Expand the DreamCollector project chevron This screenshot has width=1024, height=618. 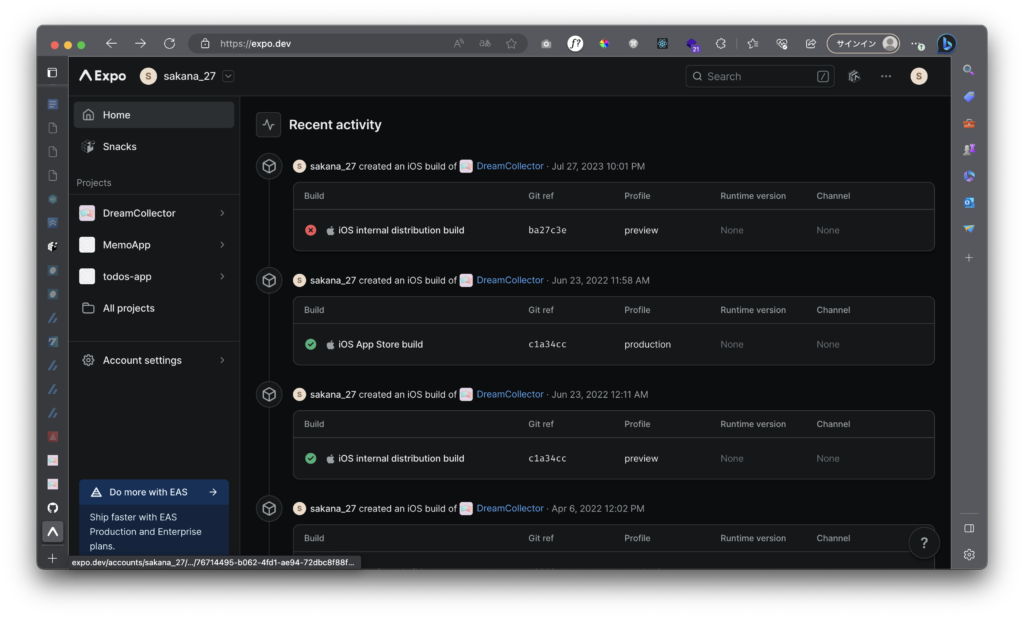tap(222, 213)
